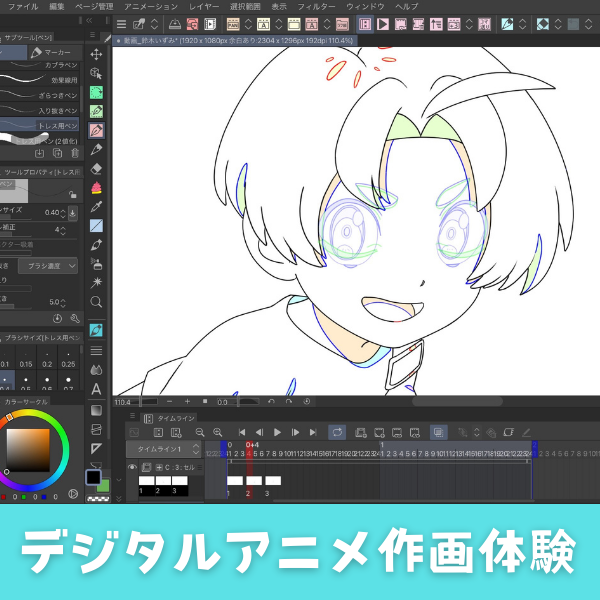Click timeline zoom out magnifier
This screenshot has width=600, height=600.
(200, 432)
